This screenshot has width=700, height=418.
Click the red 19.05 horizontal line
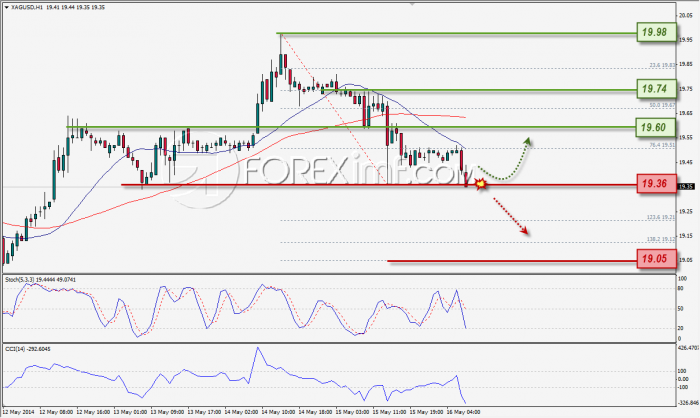pyautogui.click(x=512, y=261)
